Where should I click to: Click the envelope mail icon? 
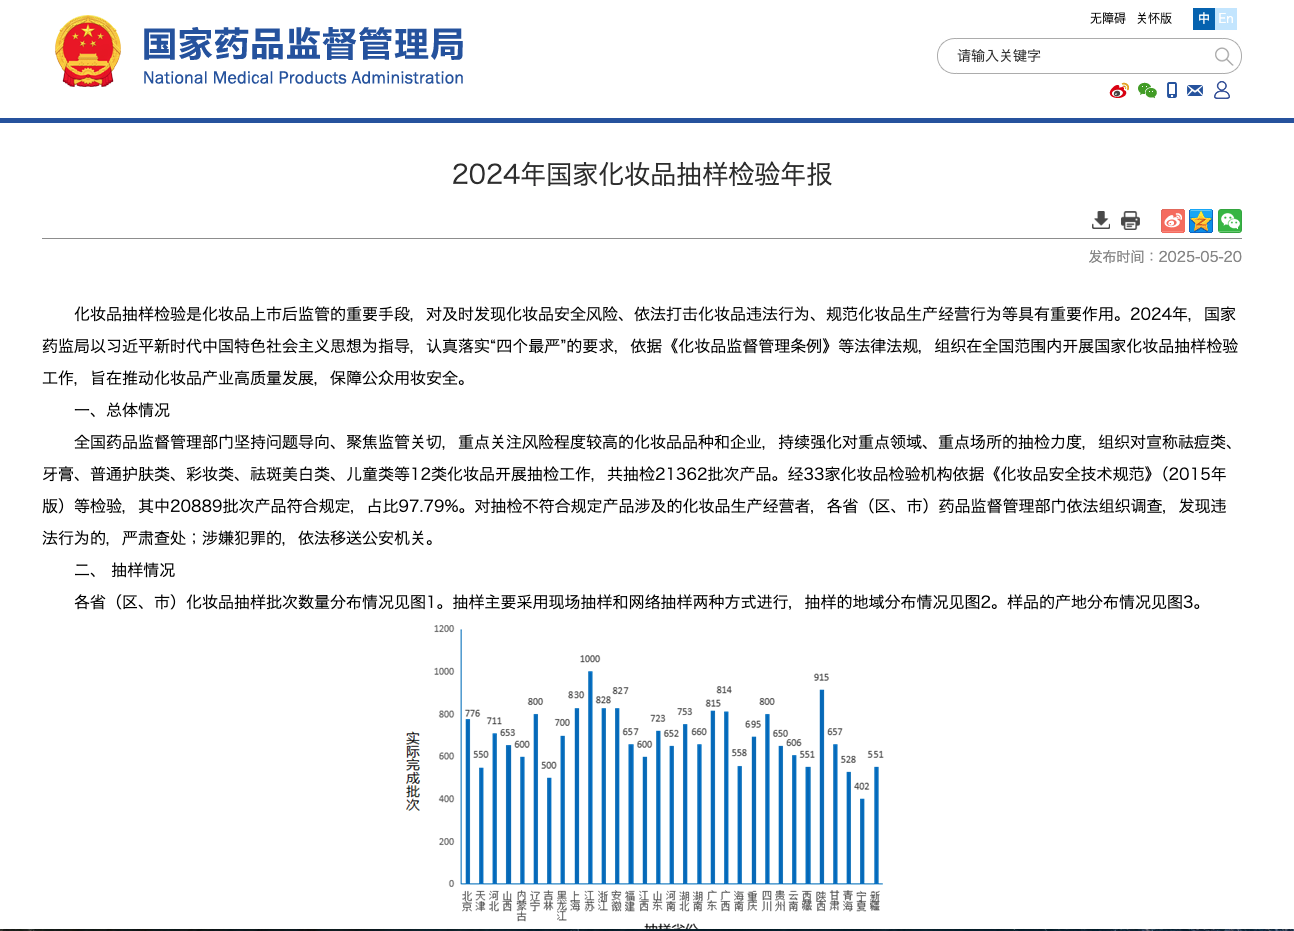(1195, 91)
